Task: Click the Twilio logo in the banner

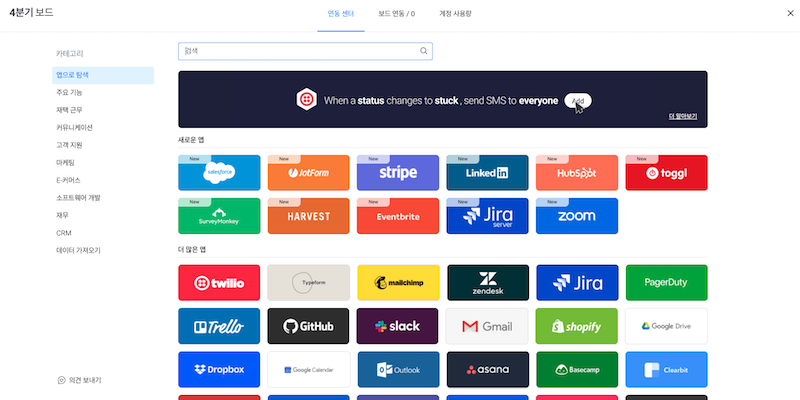Action: tap(307, 99)
